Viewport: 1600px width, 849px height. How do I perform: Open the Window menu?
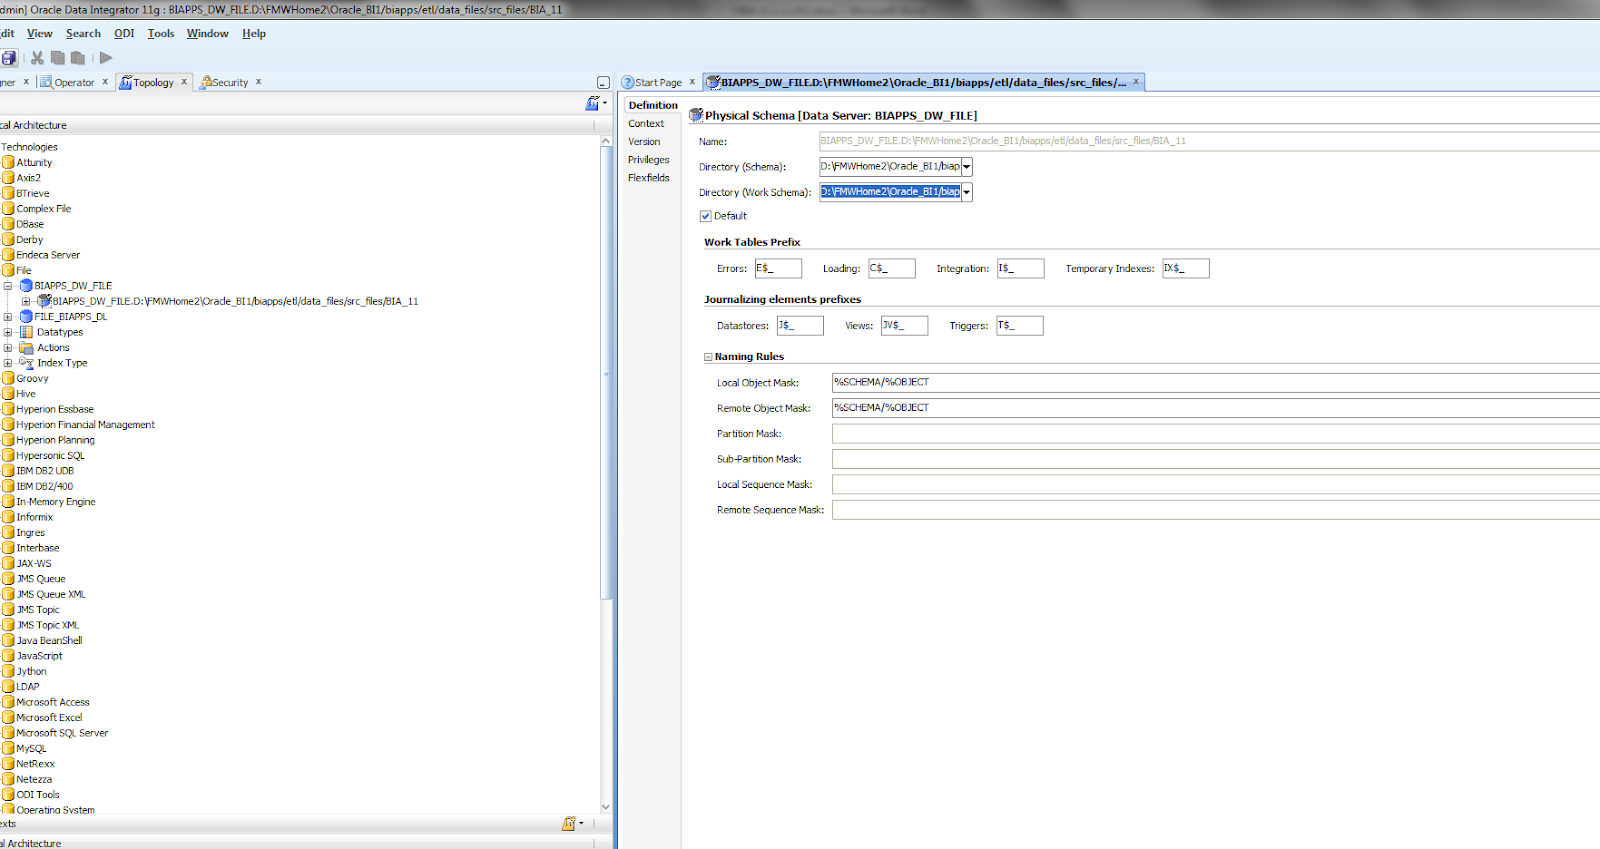tap(207, 34)
